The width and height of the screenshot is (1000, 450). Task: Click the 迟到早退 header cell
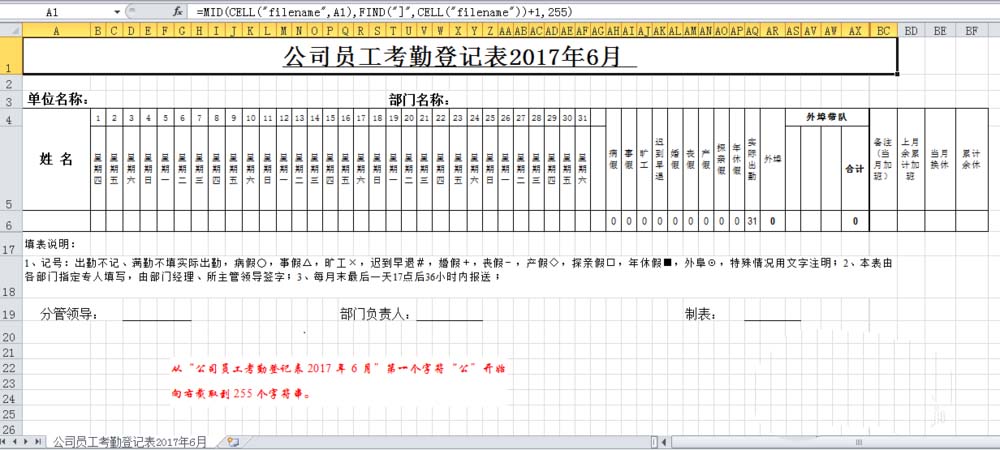click(659, 159)
